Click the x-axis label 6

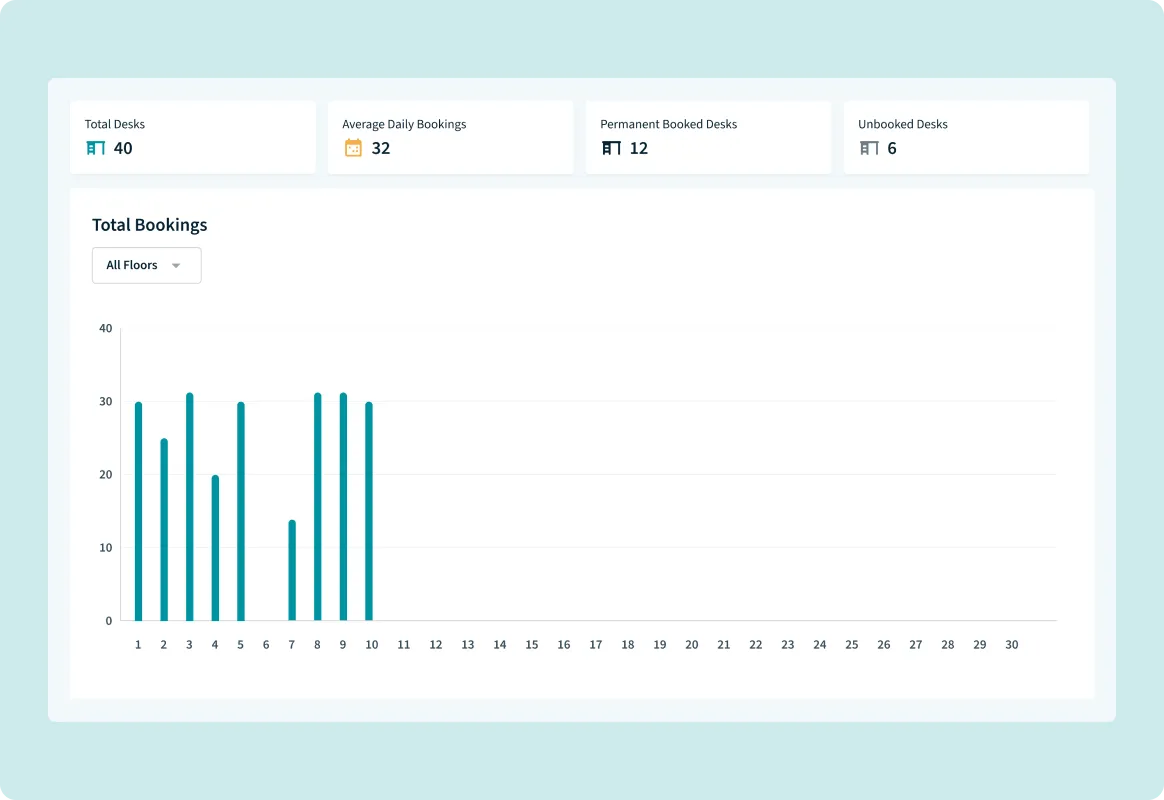tap(266, 645)
